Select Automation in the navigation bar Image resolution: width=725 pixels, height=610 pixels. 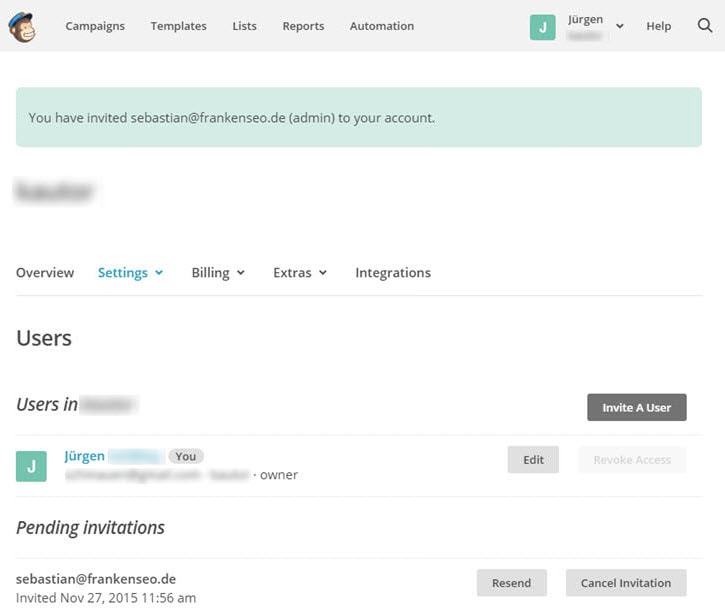[x=381, y=26]
